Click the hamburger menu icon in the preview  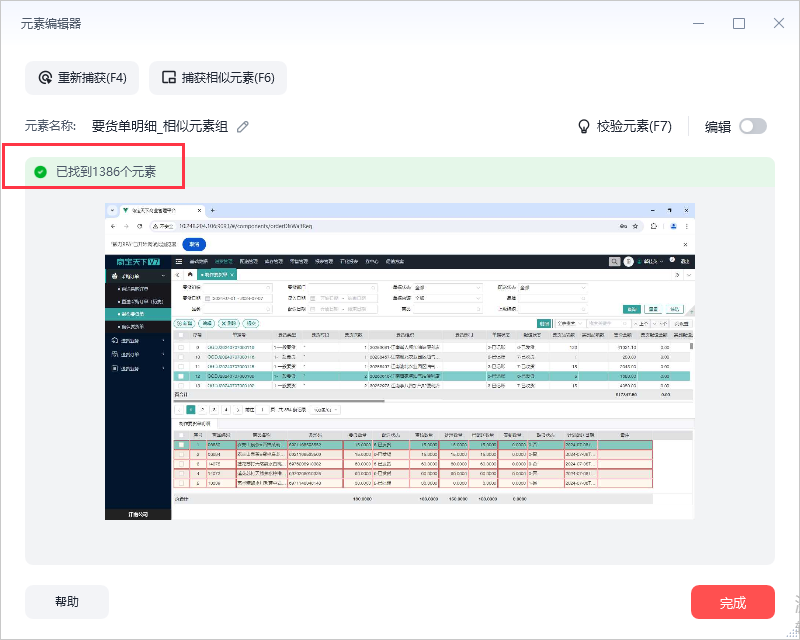[x=179, y=261]
